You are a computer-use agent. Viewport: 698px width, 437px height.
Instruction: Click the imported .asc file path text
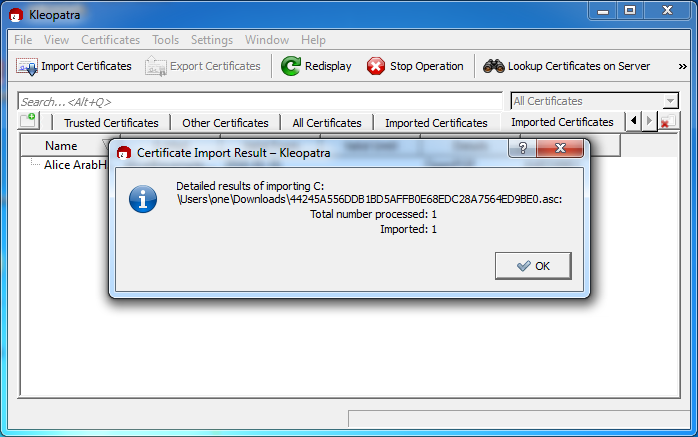tap(369, 199)
